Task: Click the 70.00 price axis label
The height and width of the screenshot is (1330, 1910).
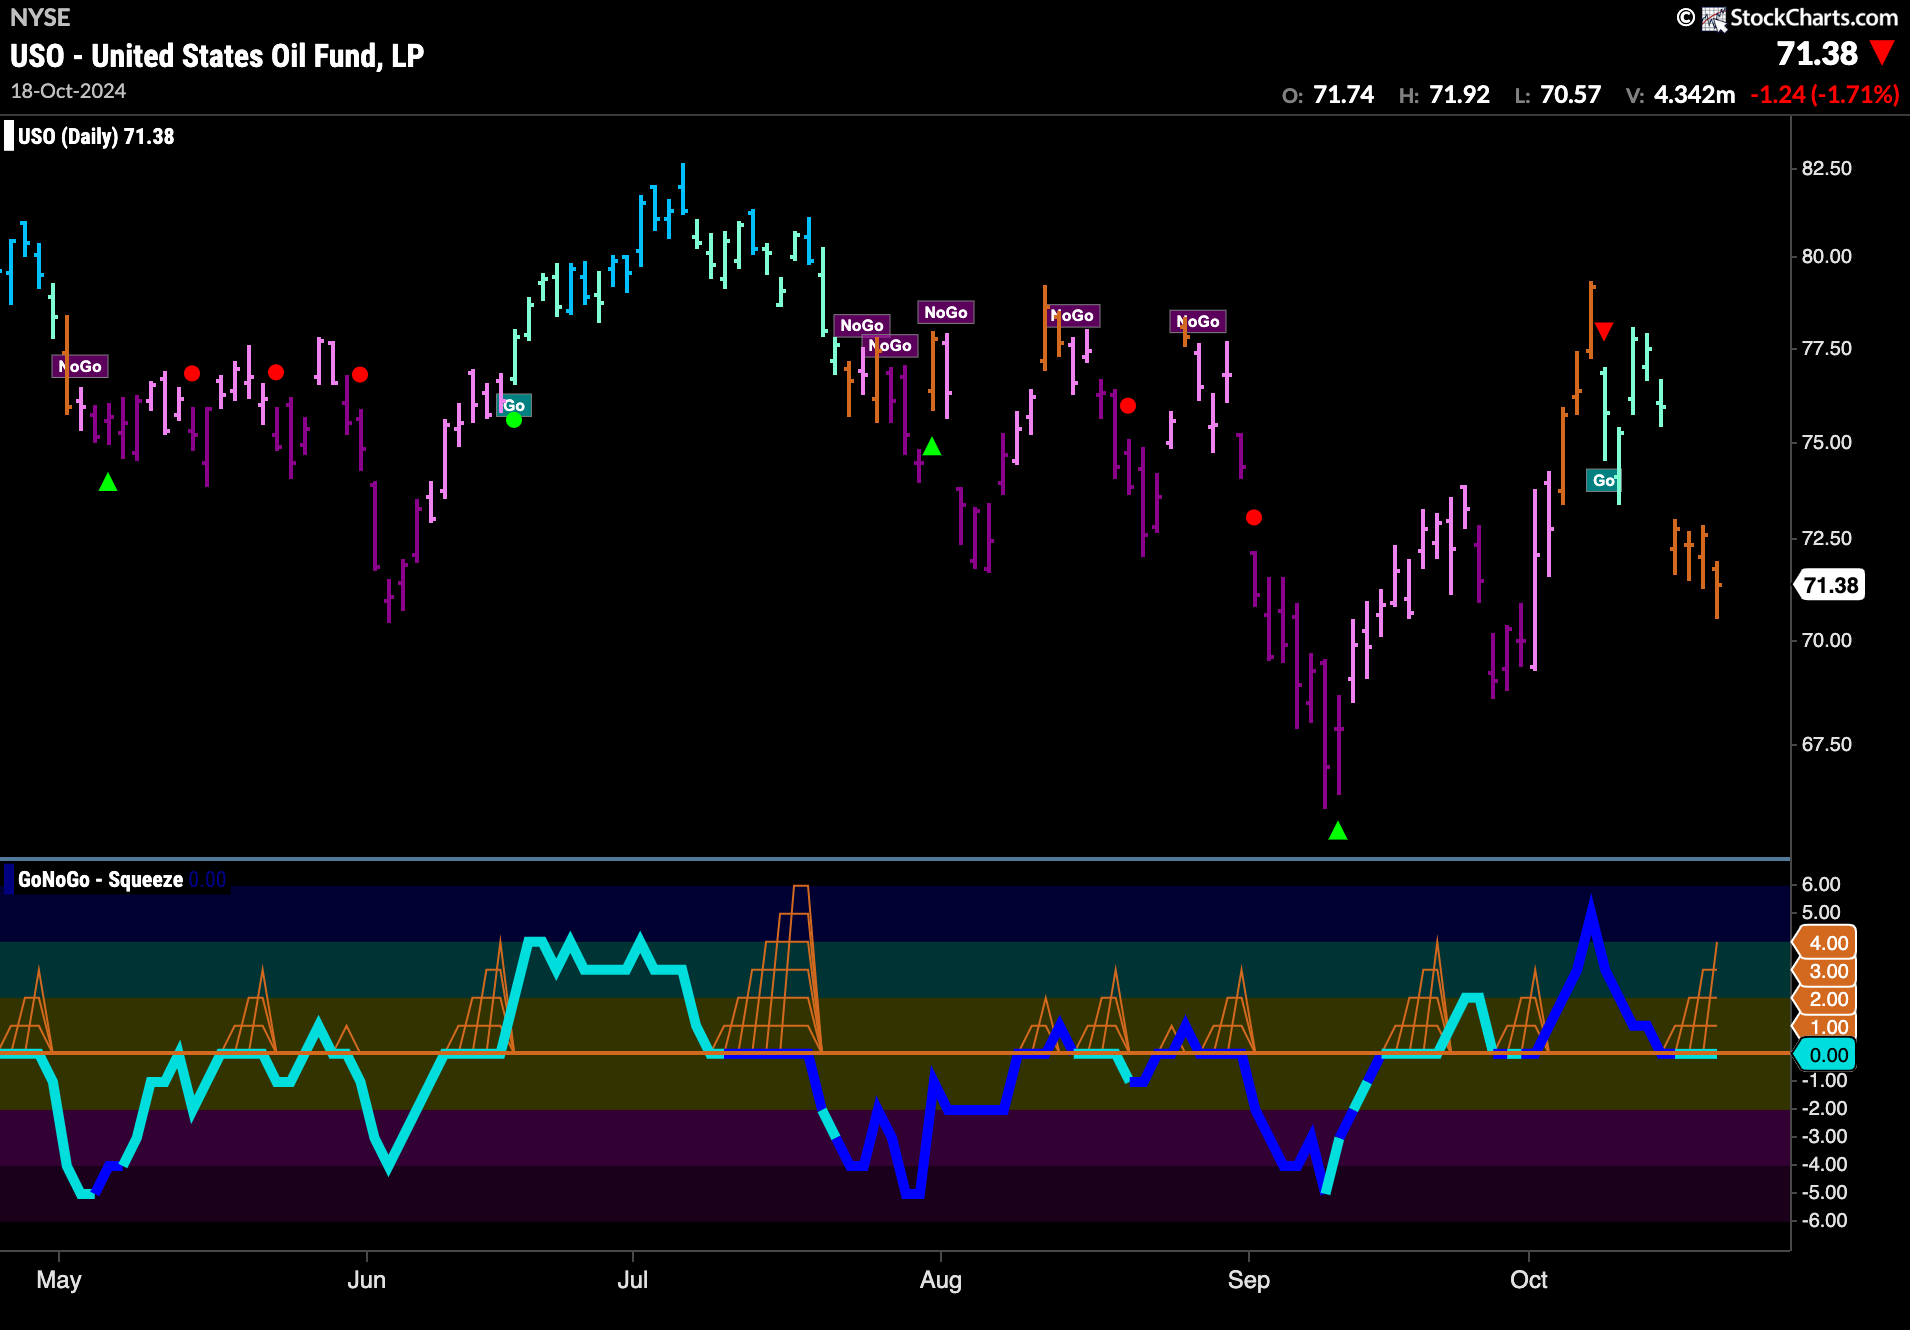Action: [x=1826, y=640]
